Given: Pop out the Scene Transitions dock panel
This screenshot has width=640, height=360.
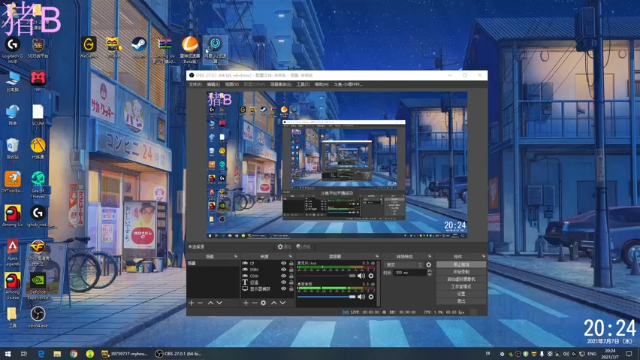Looking at the screenshot, I should [x=429, y=256].
